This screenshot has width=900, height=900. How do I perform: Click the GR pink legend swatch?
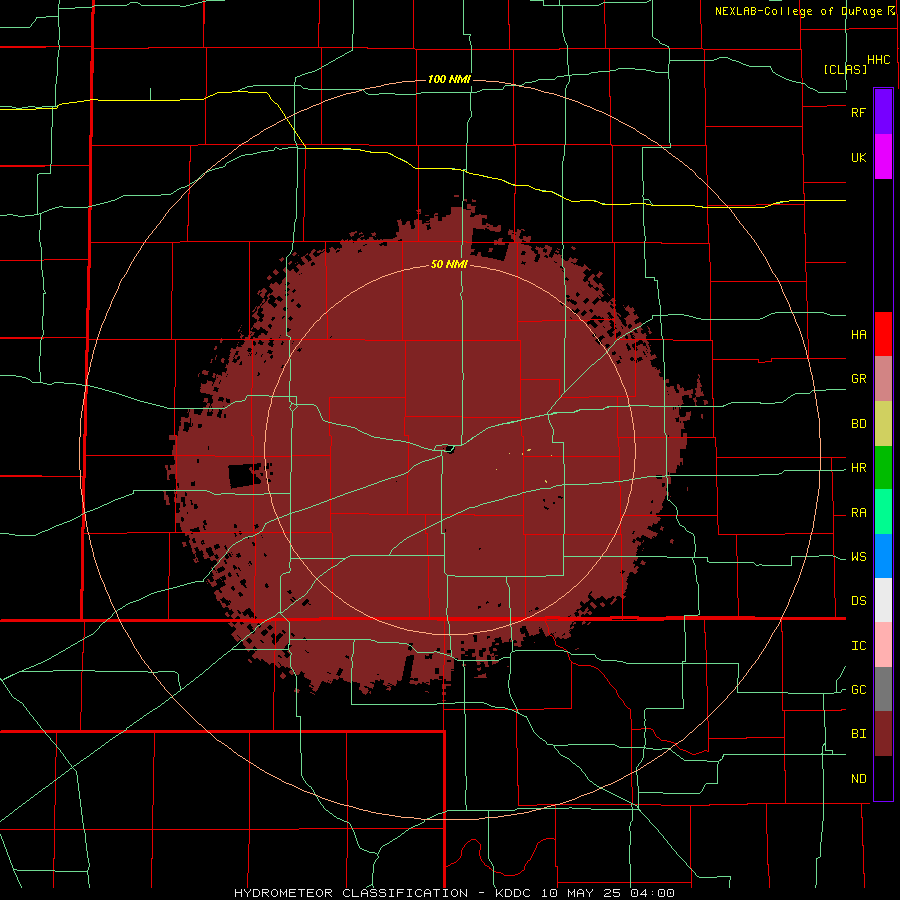[883, 379]
